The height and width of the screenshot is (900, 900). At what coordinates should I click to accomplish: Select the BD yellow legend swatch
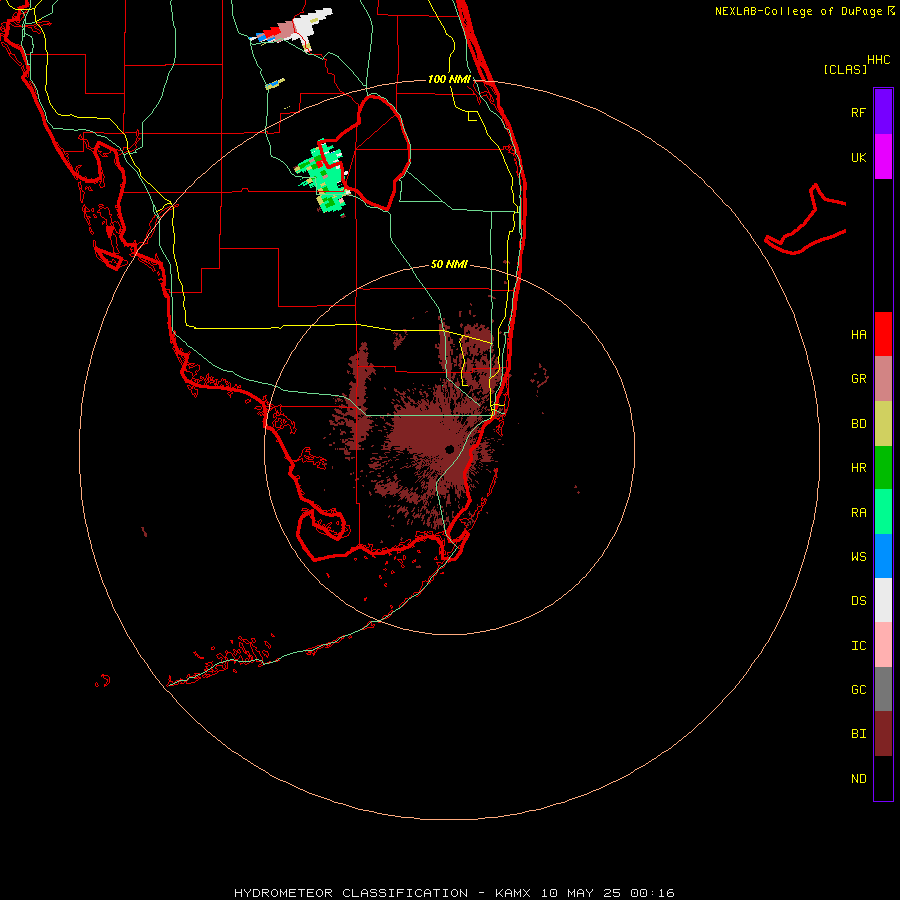click(883, 424)
